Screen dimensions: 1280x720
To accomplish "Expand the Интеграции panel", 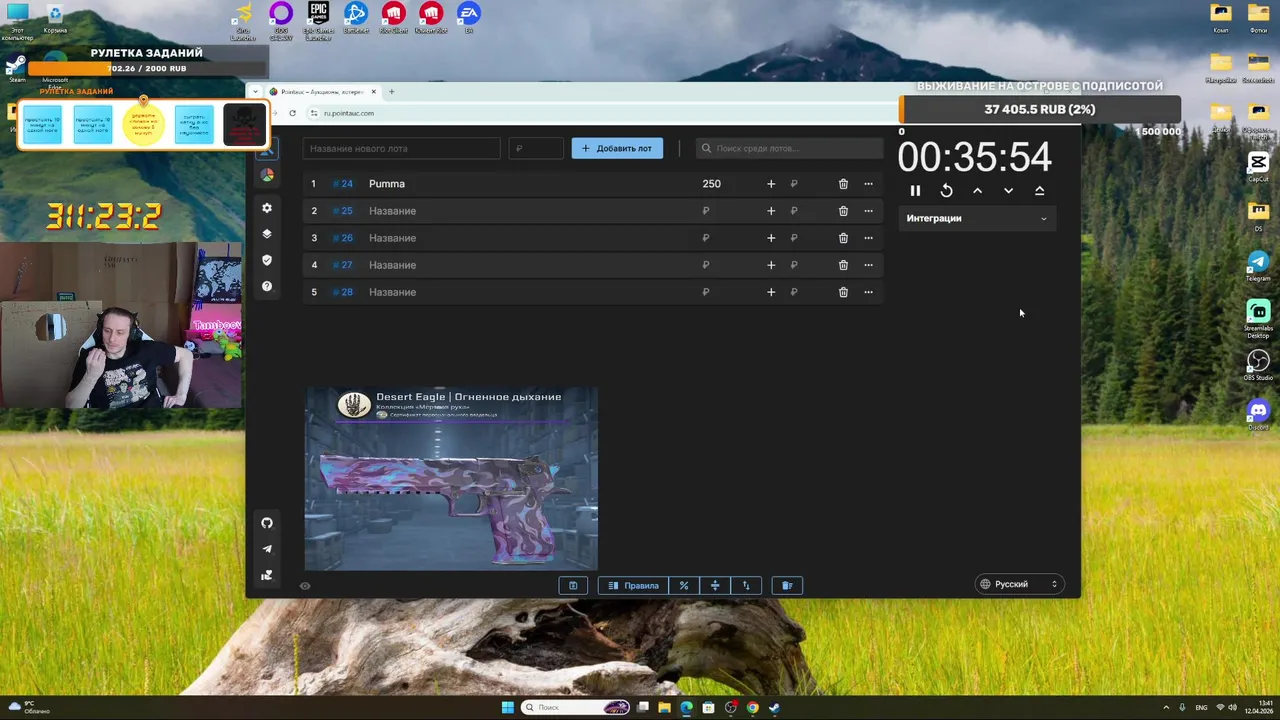I will 976,218.
